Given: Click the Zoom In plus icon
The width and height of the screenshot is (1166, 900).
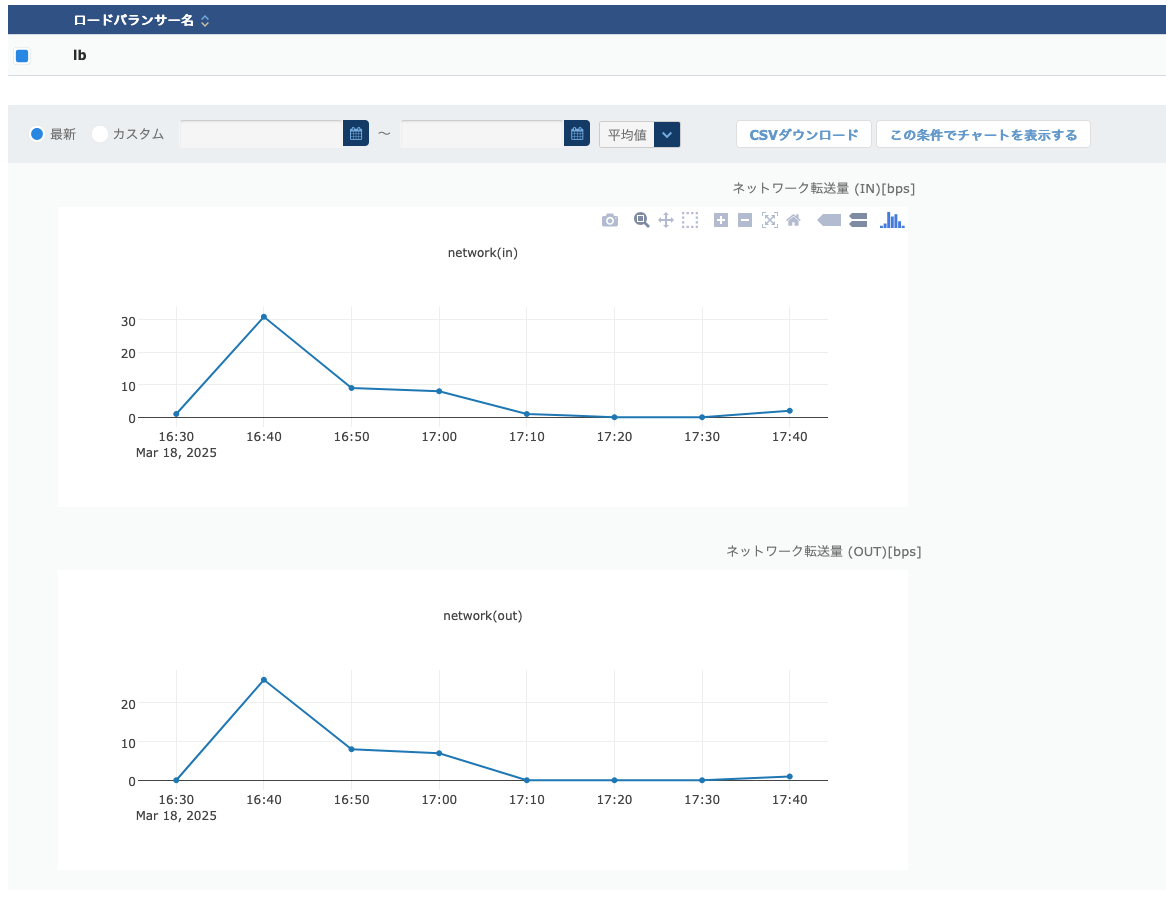Looking at the screenshot, I should [721, 220].
